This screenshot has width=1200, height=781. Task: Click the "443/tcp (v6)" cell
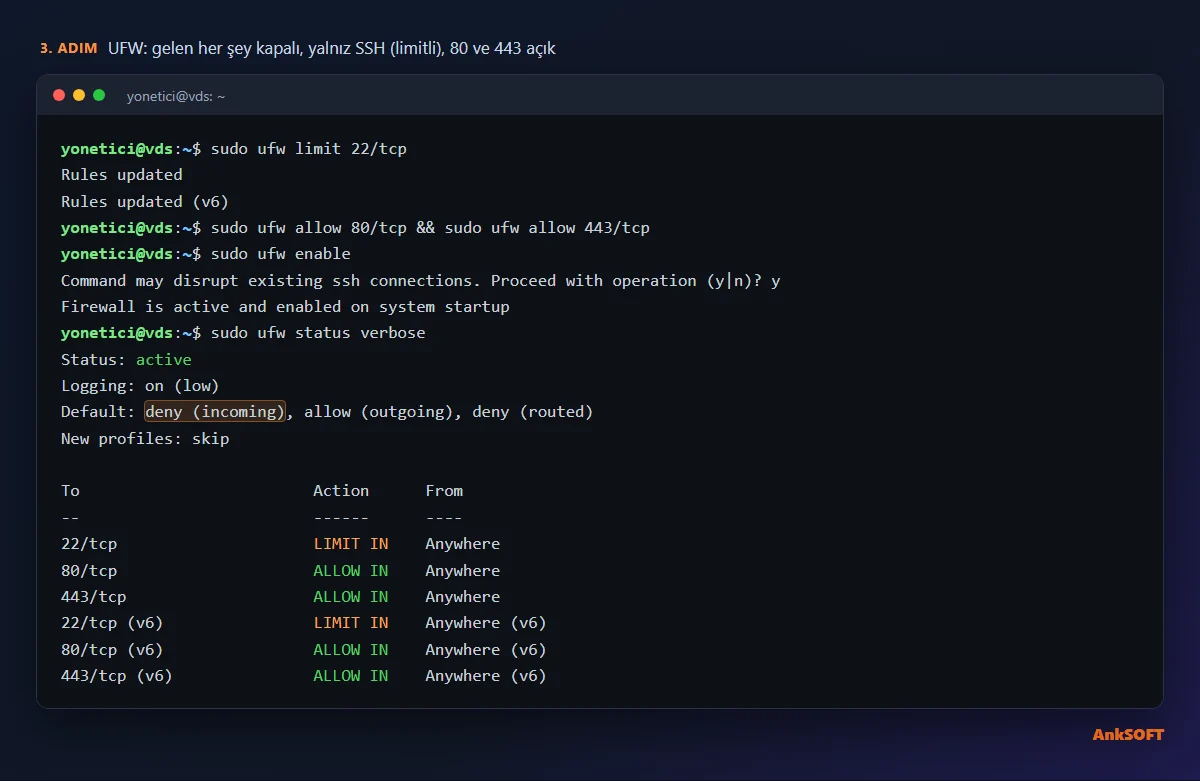[x=117, y=676]
